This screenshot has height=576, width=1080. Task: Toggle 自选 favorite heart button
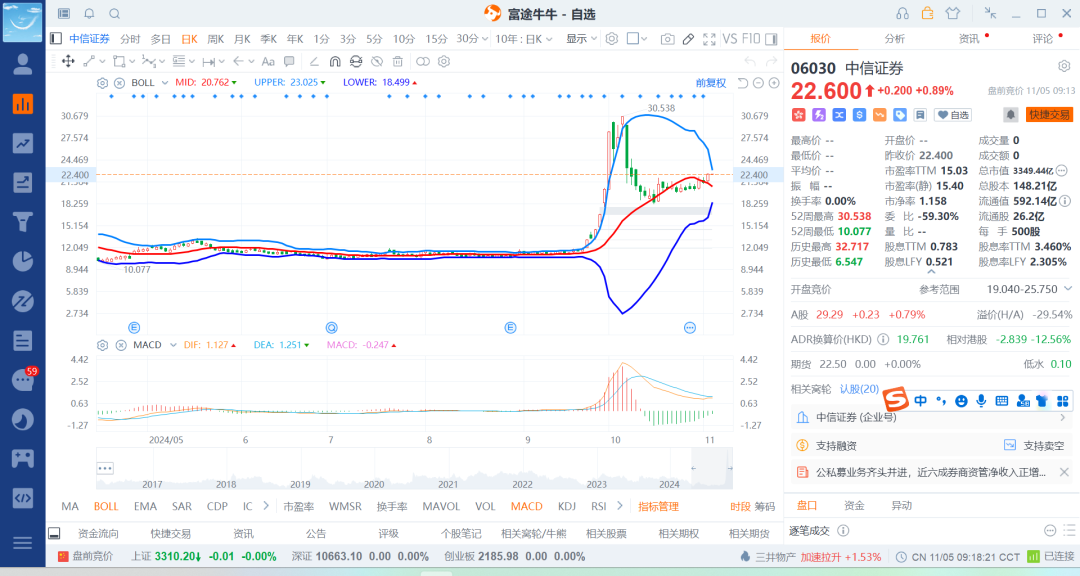pos(953,115)
